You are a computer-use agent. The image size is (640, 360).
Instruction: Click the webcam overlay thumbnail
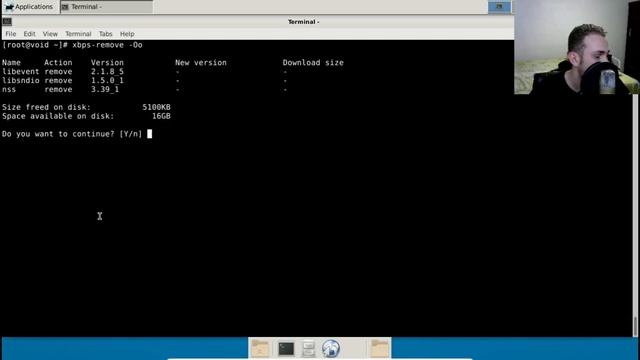click(x=577, y=47)
